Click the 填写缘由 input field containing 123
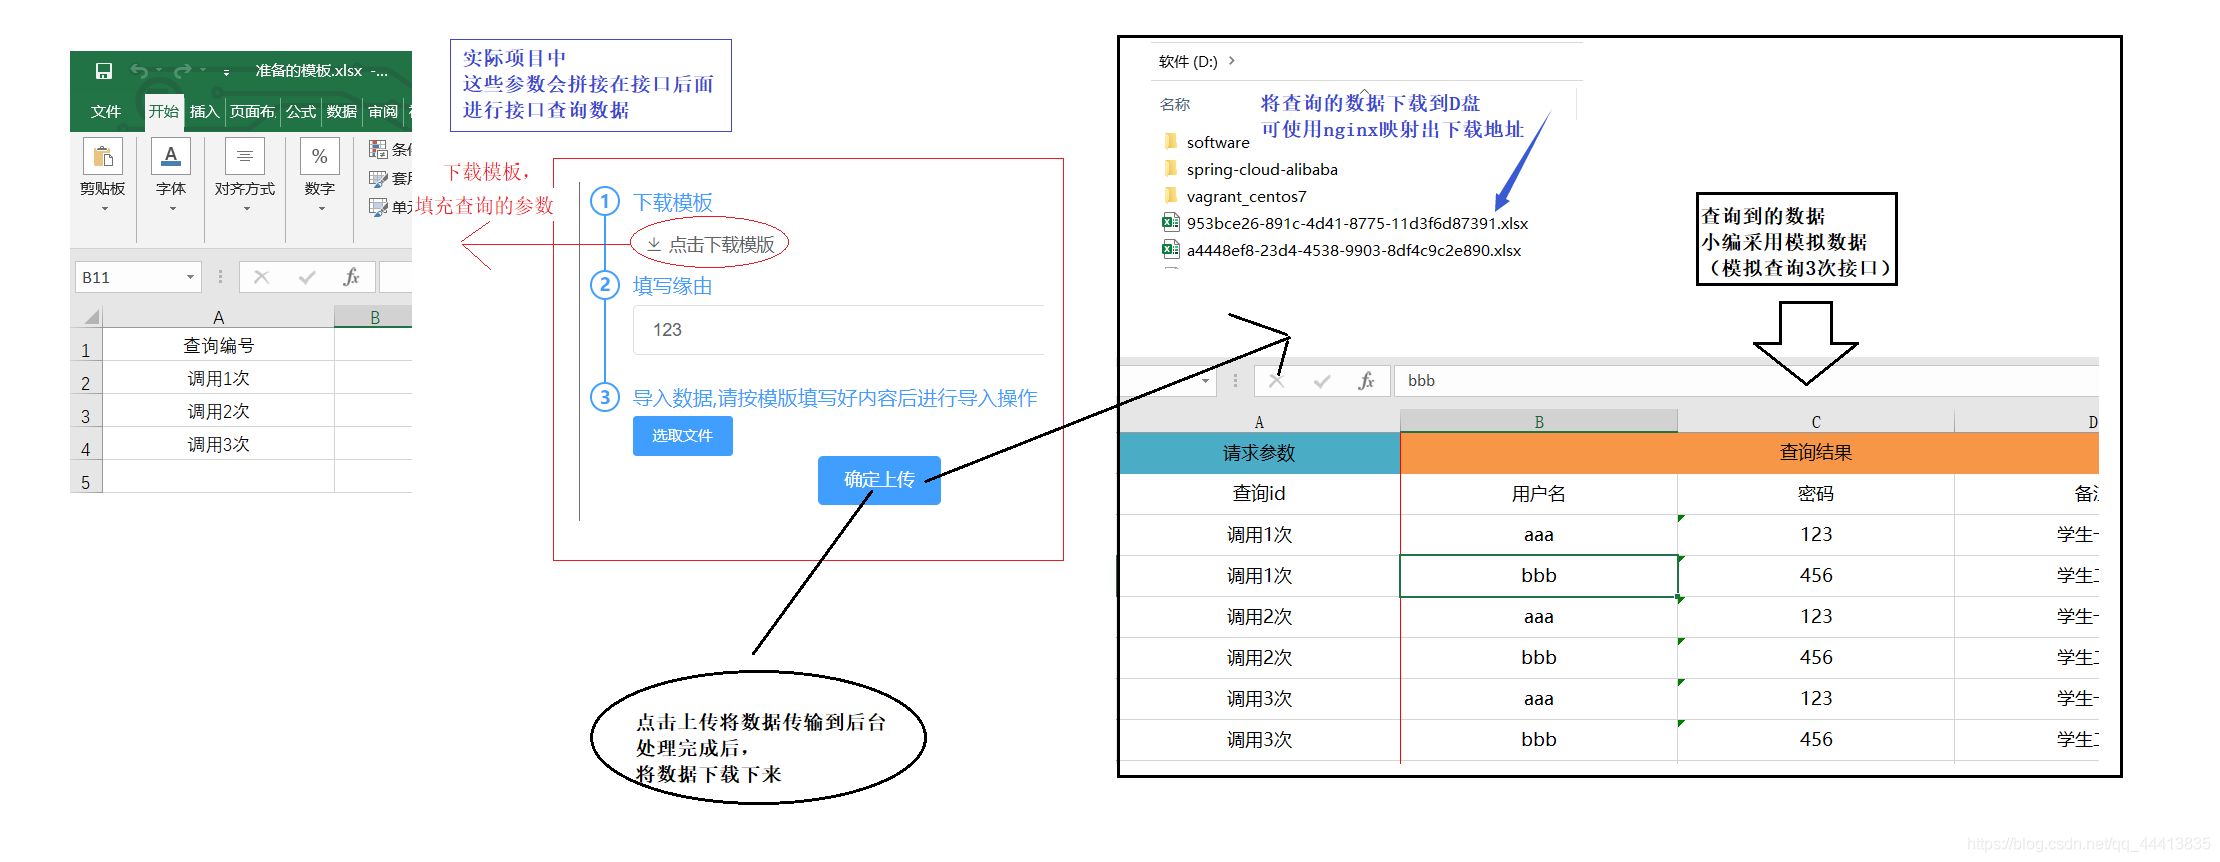Screen dimensions: 2220x862 [x=838, y=330]
